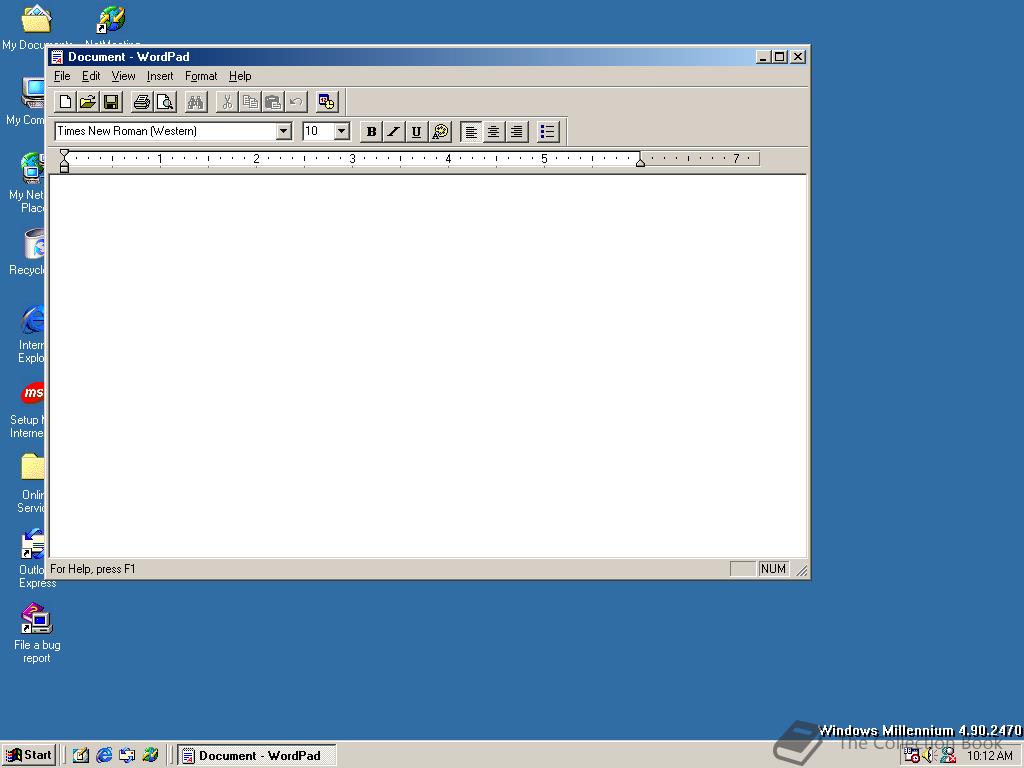Toggle Bullets list style

548,132
